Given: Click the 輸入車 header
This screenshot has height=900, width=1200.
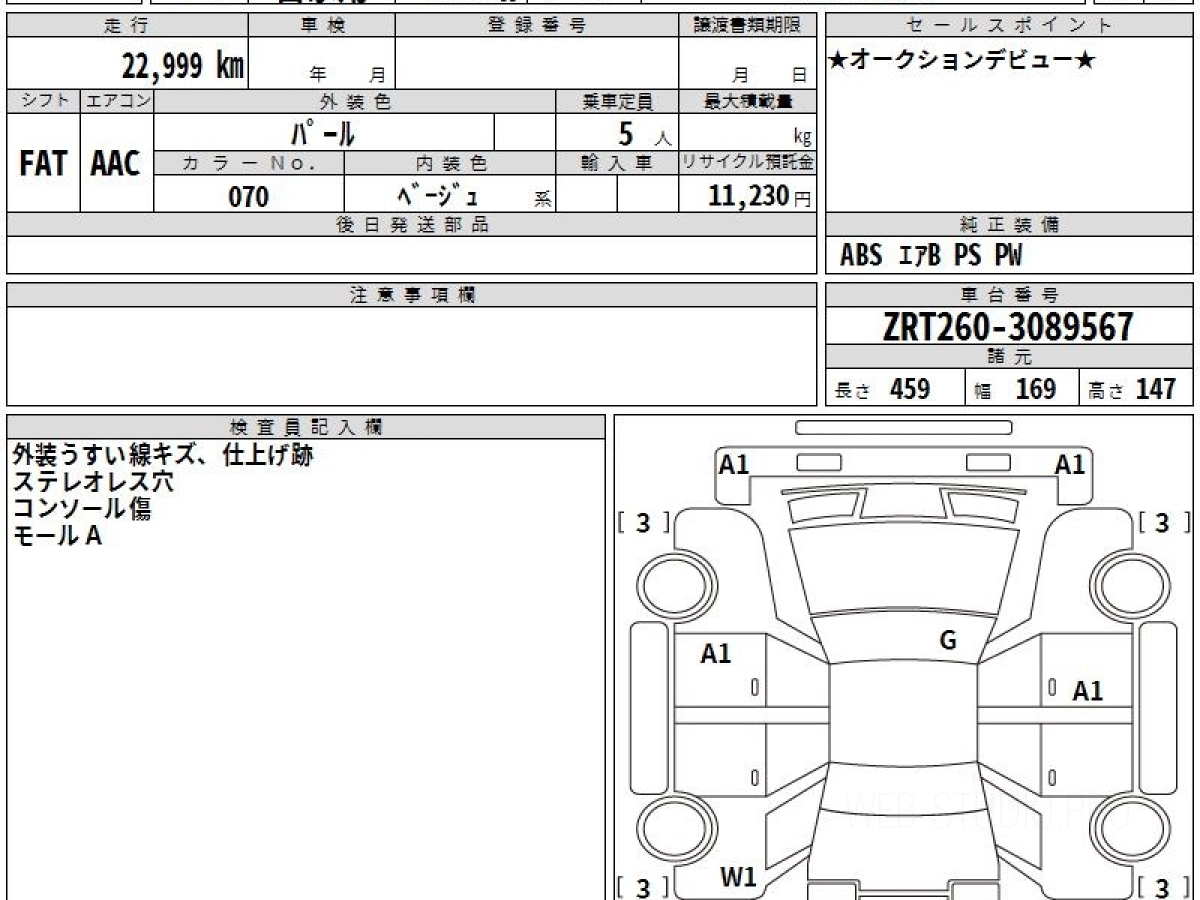Looking at the screenshot, I should (617, 164).
